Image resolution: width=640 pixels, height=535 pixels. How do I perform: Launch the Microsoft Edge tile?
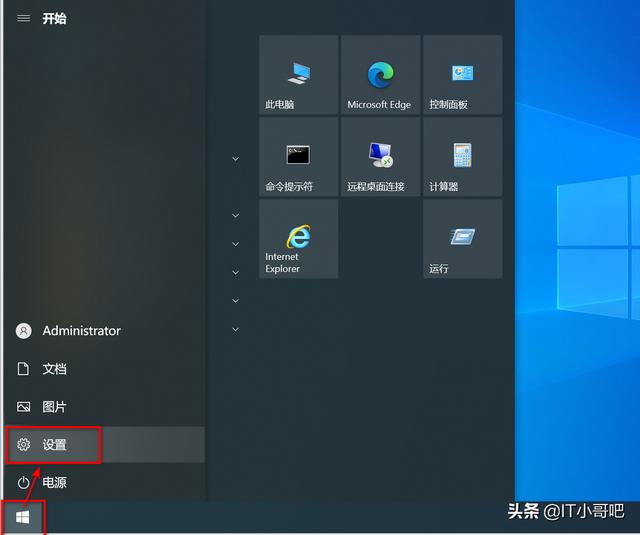(x=380, y=75)
